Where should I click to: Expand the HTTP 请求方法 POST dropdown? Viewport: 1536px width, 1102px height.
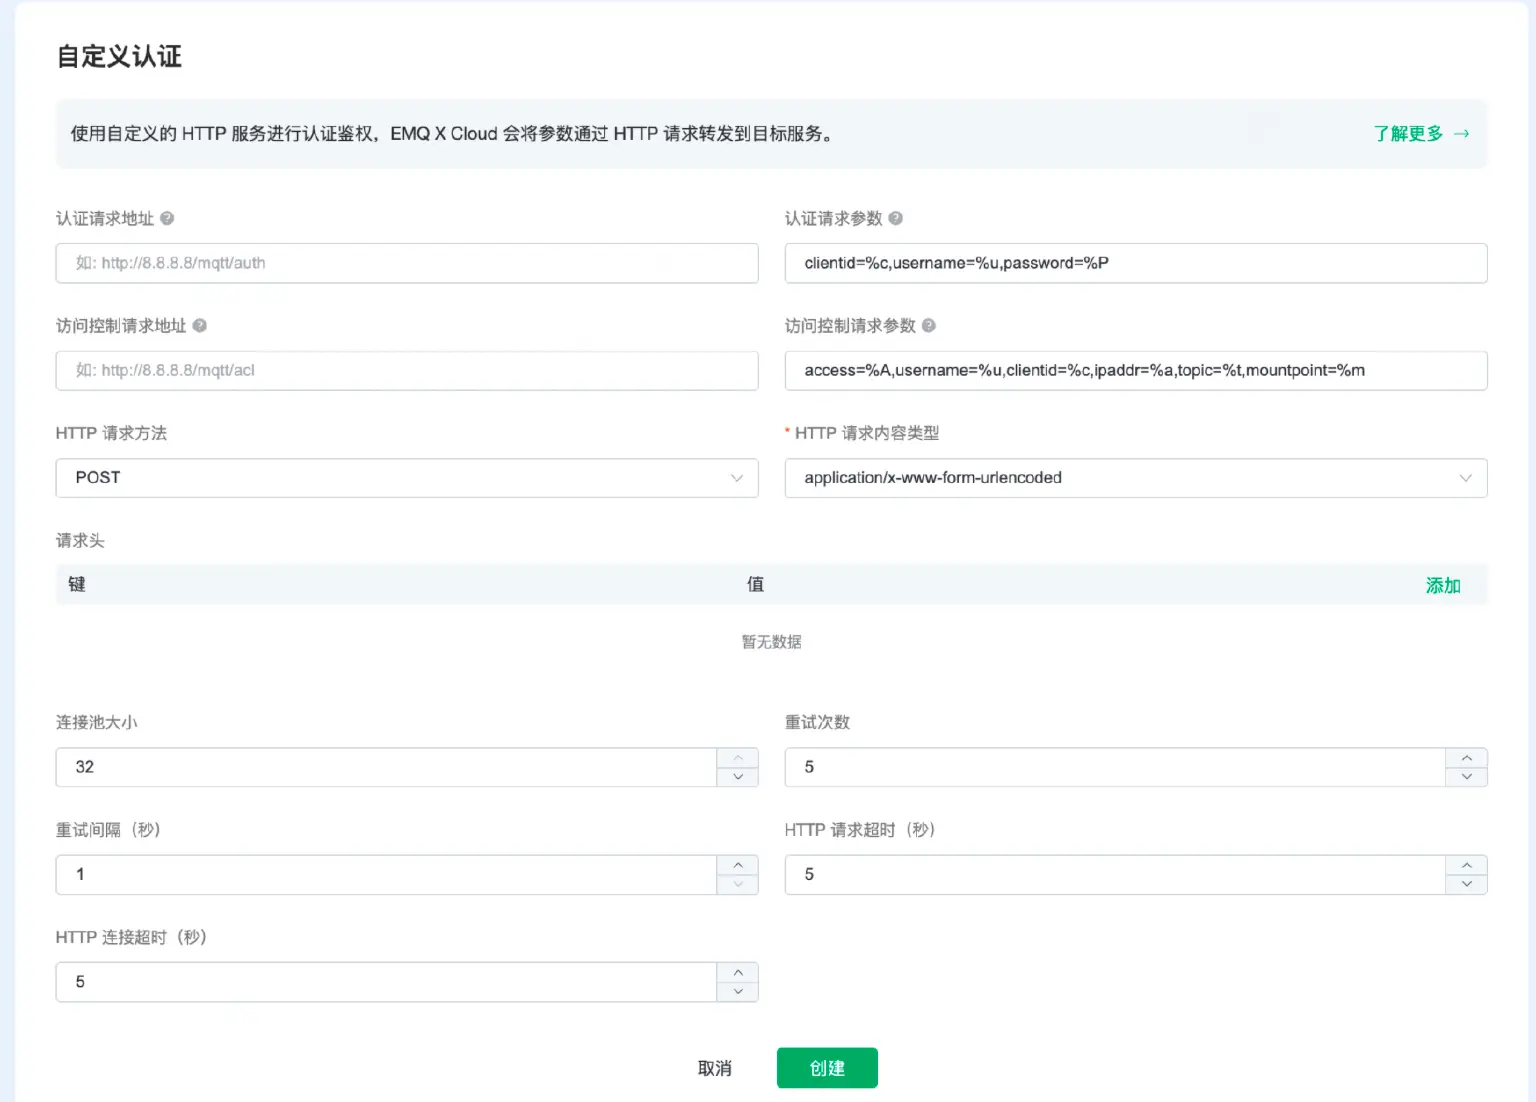(406, 478)
